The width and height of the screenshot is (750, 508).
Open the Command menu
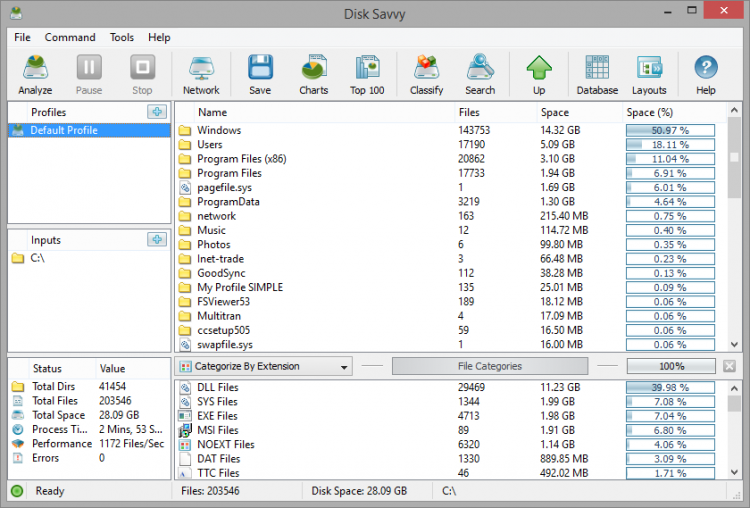click(70, 37)
